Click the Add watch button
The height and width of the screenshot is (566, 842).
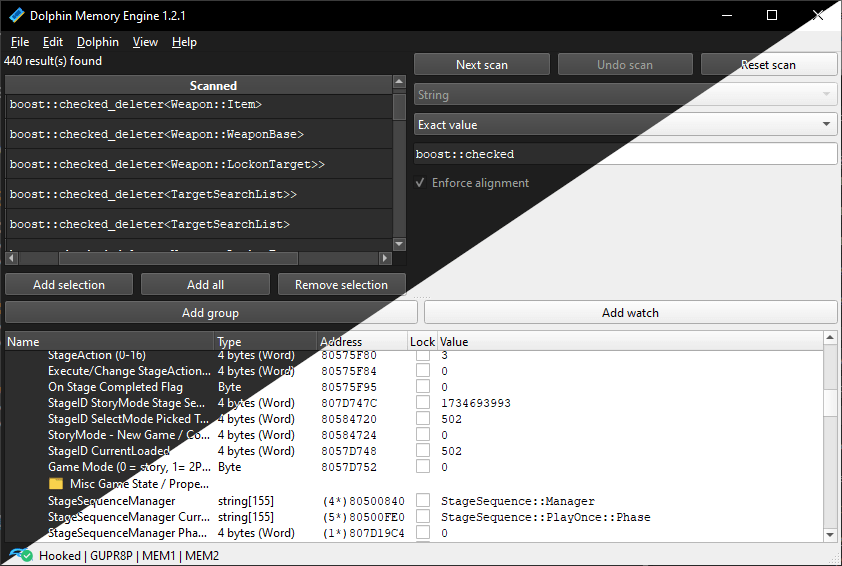[630, 313]
